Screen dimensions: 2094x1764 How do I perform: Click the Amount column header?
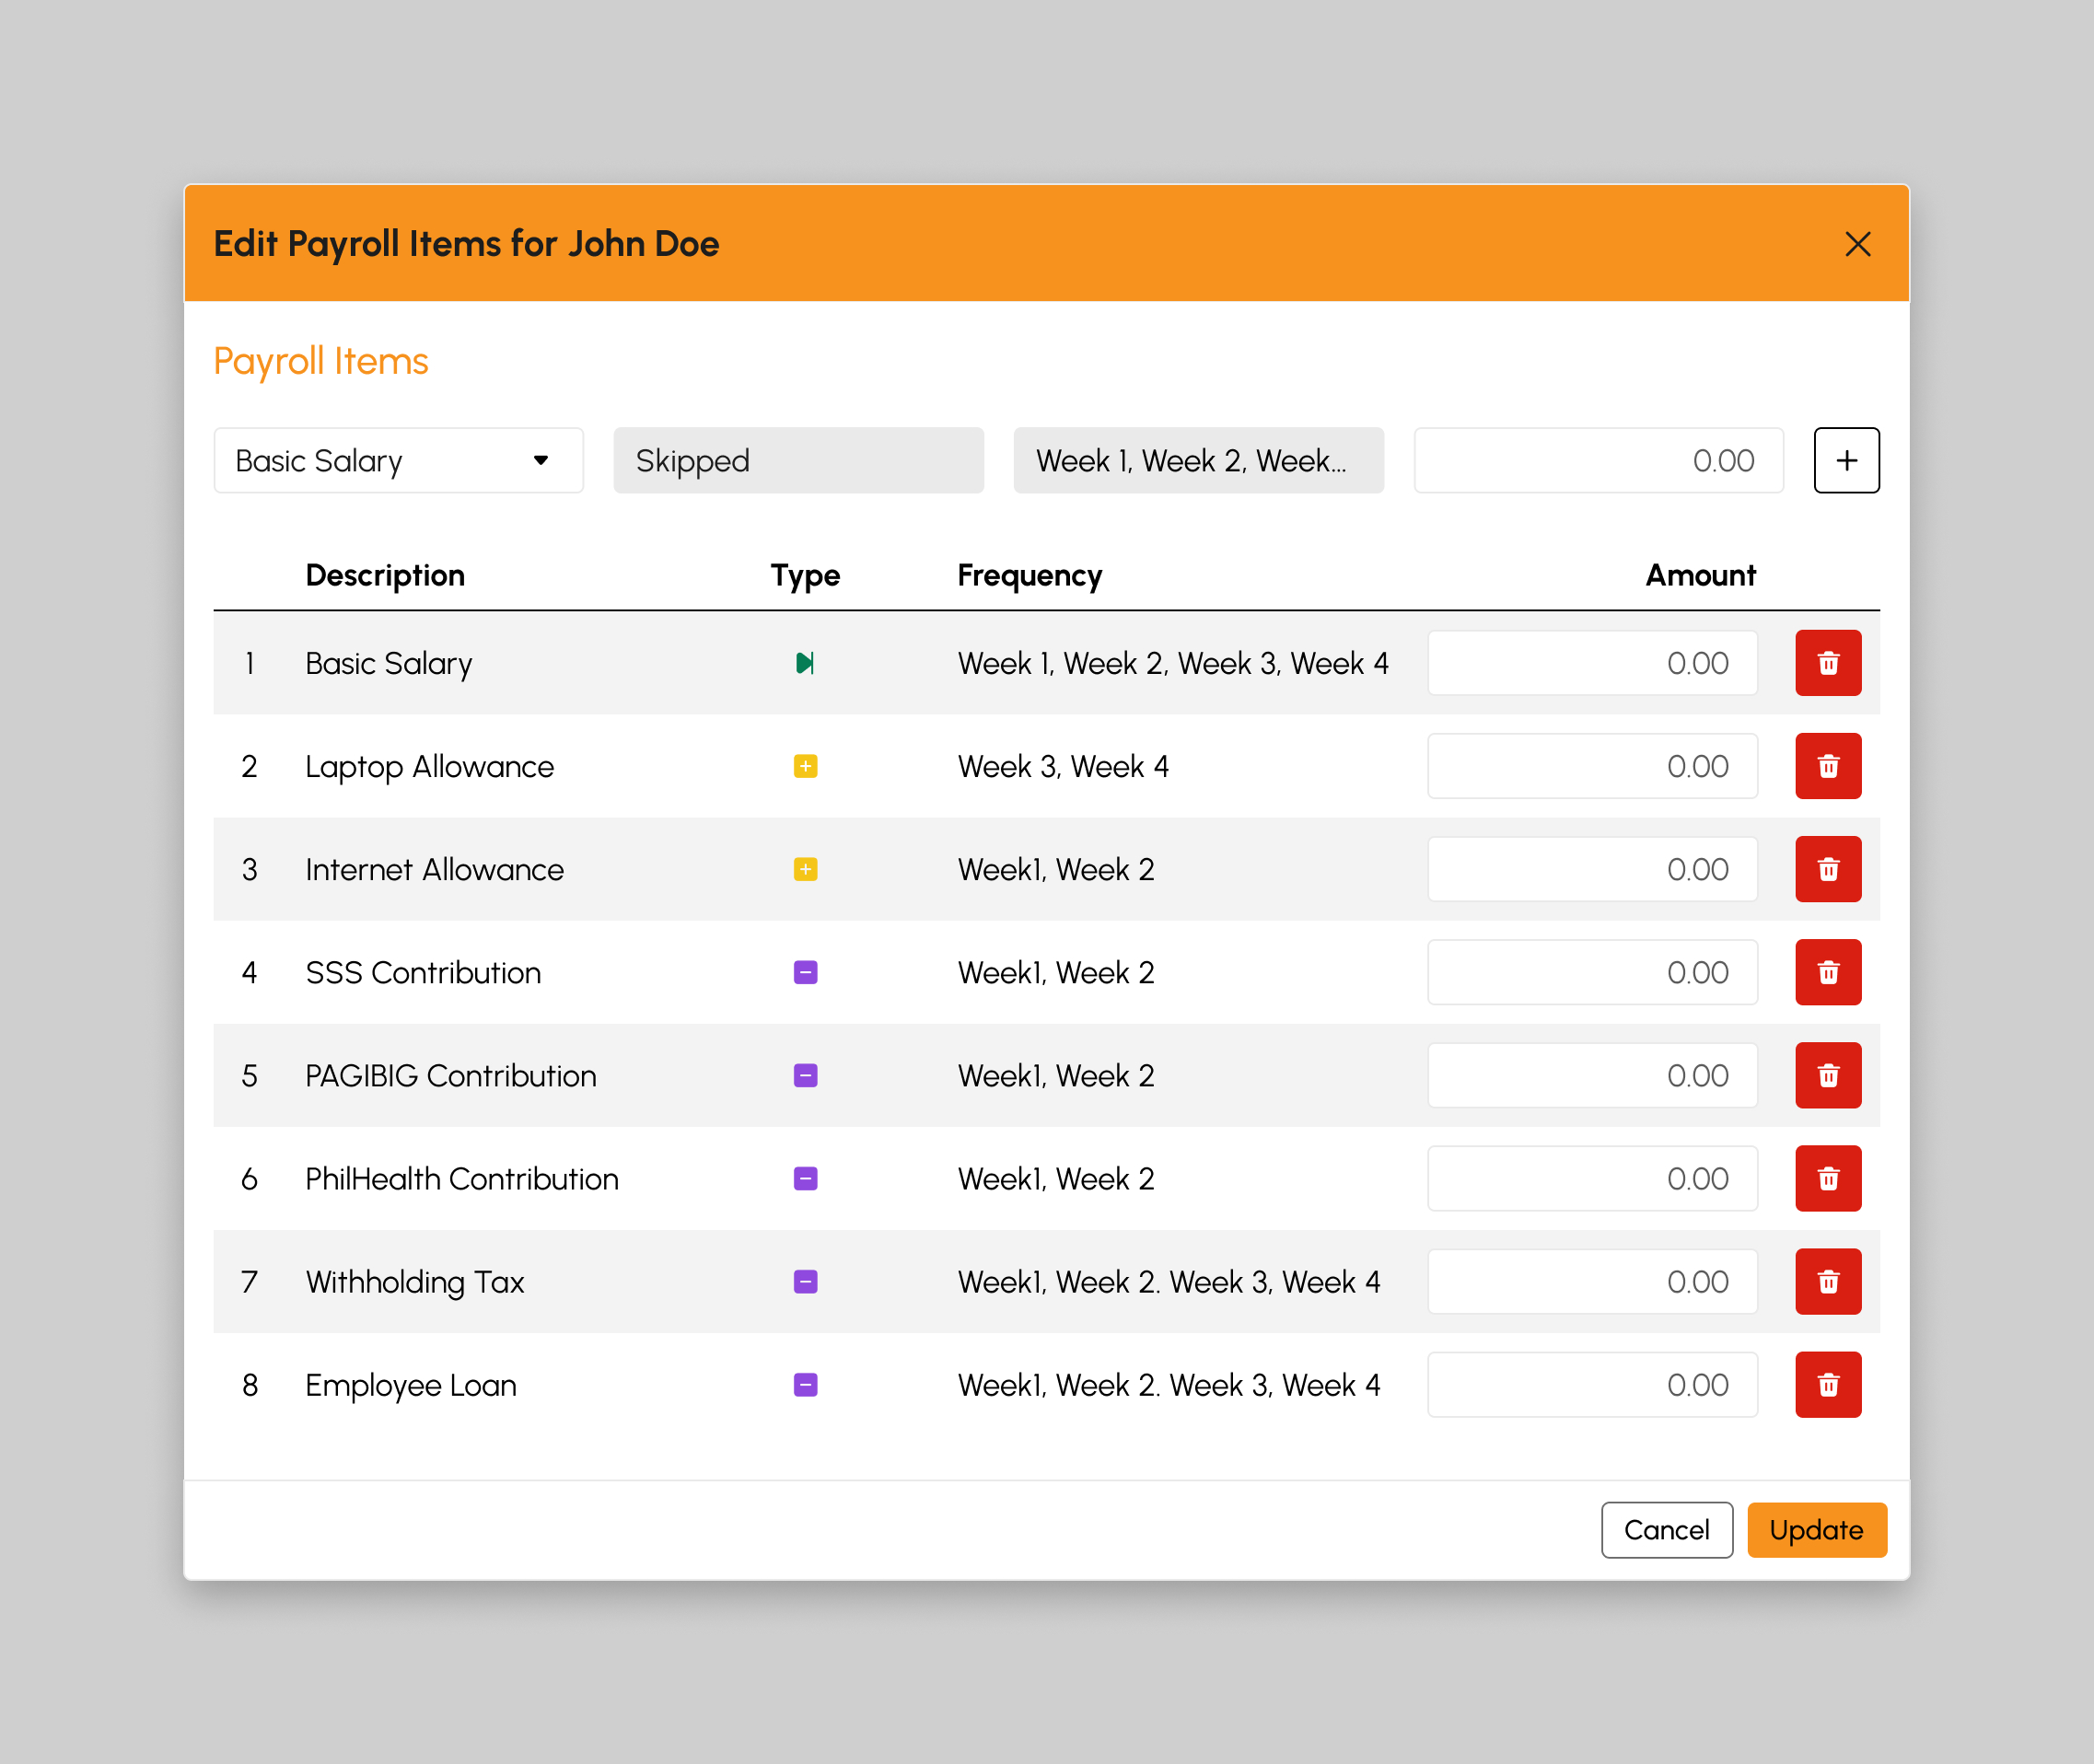[1700, 575]
